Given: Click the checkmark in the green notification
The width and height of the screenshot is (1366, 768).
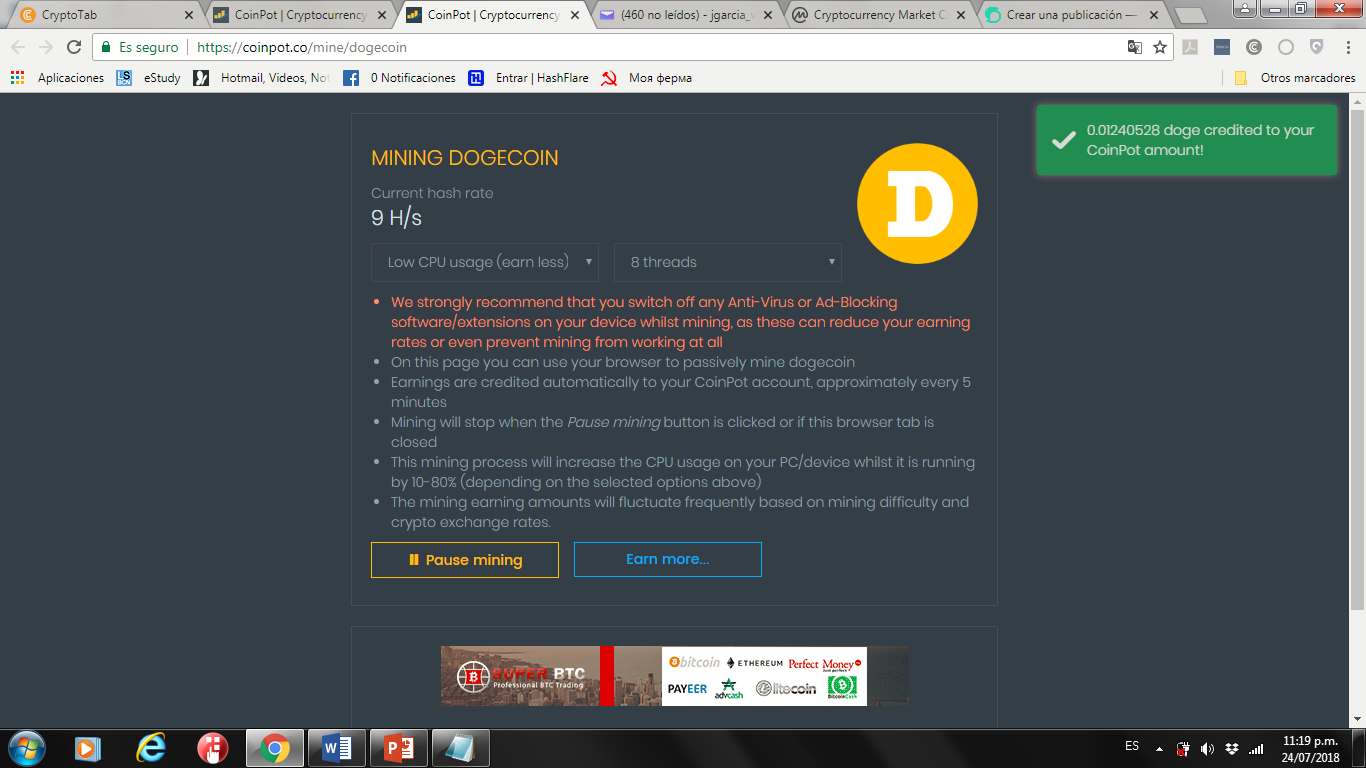Looking at the screenshot, I should pyautogui.click(x=1063, y=140).
